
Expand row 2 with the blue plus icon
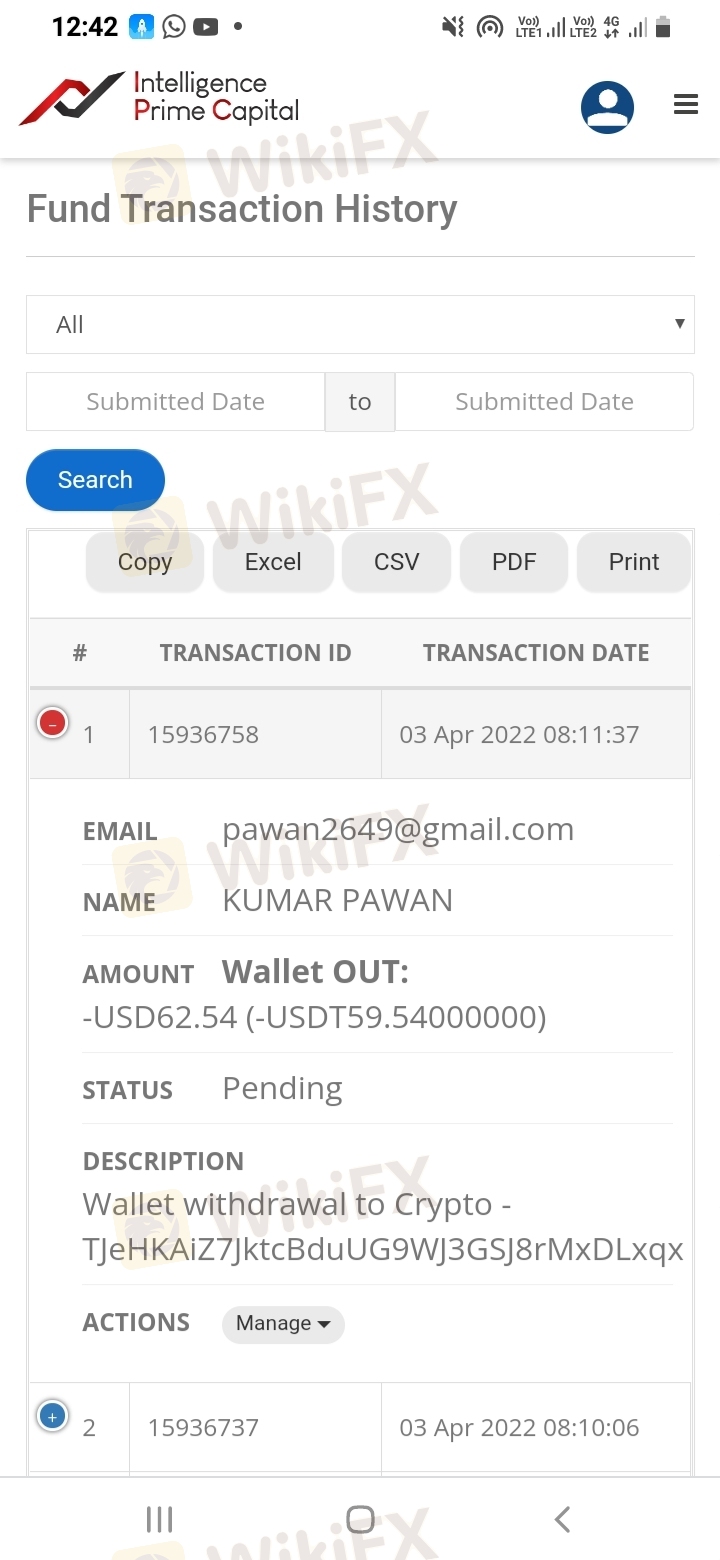pyautogui.click(x=52, y=1415)
